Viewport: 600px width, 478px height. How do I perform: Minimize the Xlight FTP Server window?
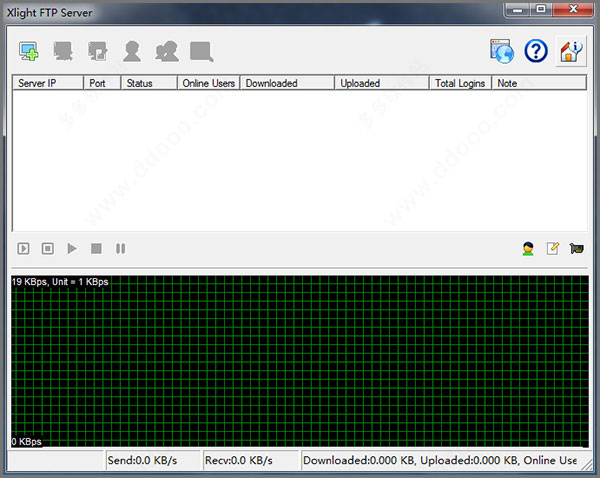[517, 9]
